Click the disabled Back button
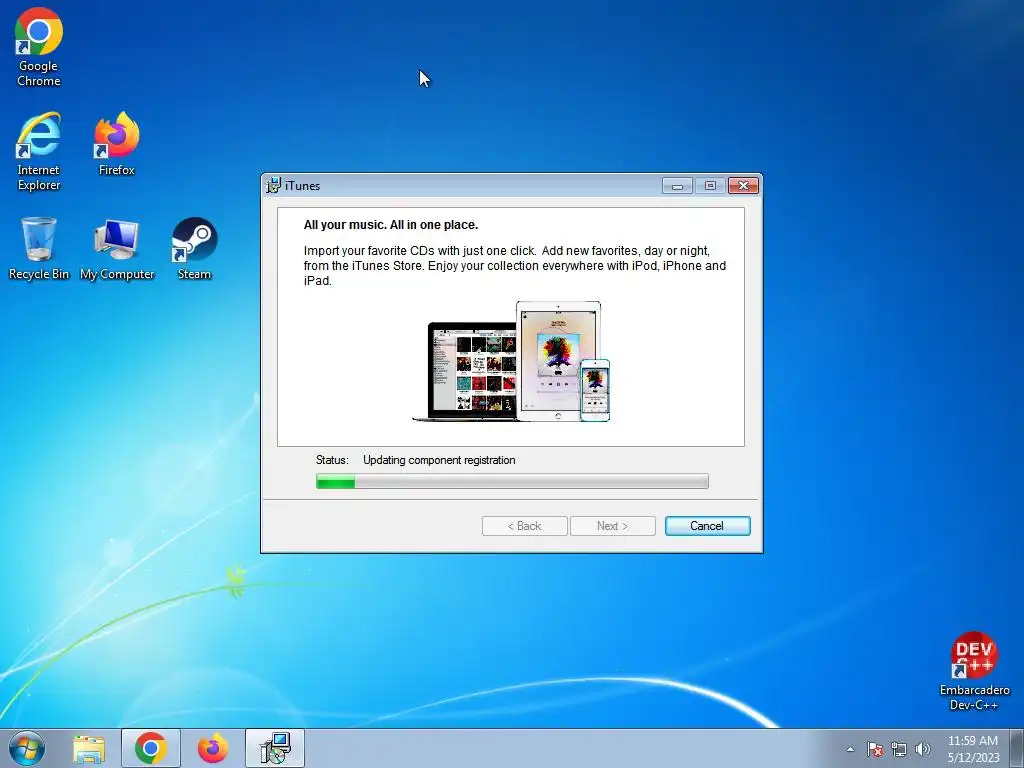This screenshot has height=768, width=1024. pos(524,526)
